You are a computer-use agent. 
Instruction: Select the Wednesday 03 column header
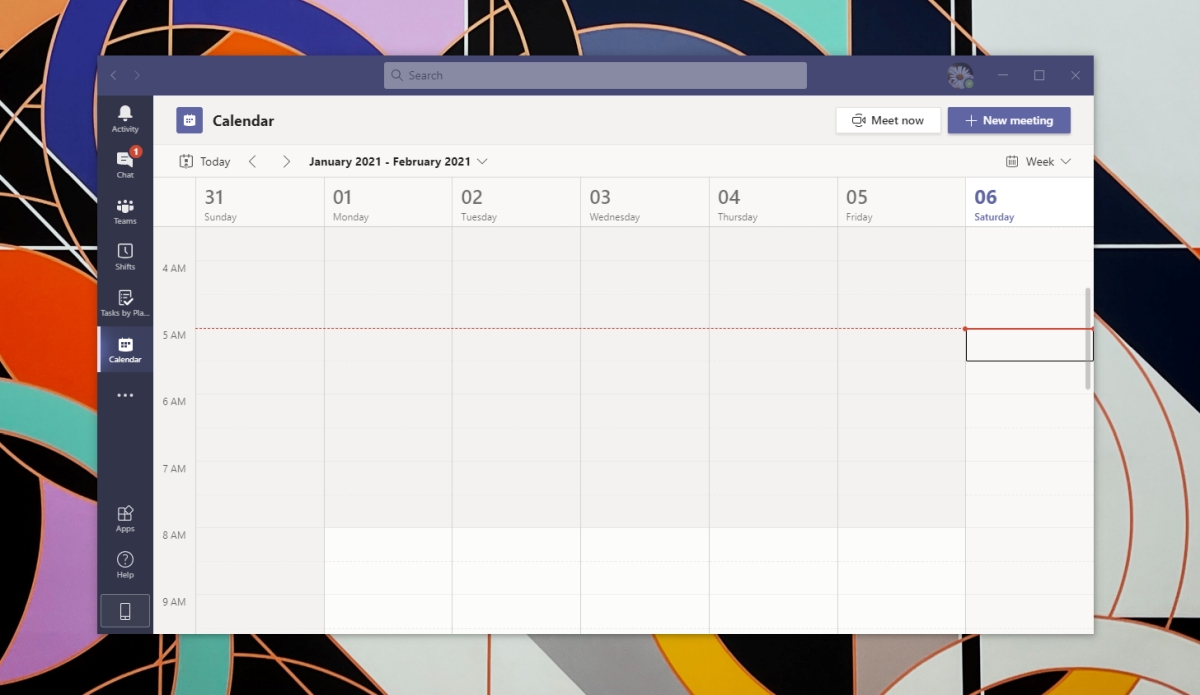click(645, 203)
